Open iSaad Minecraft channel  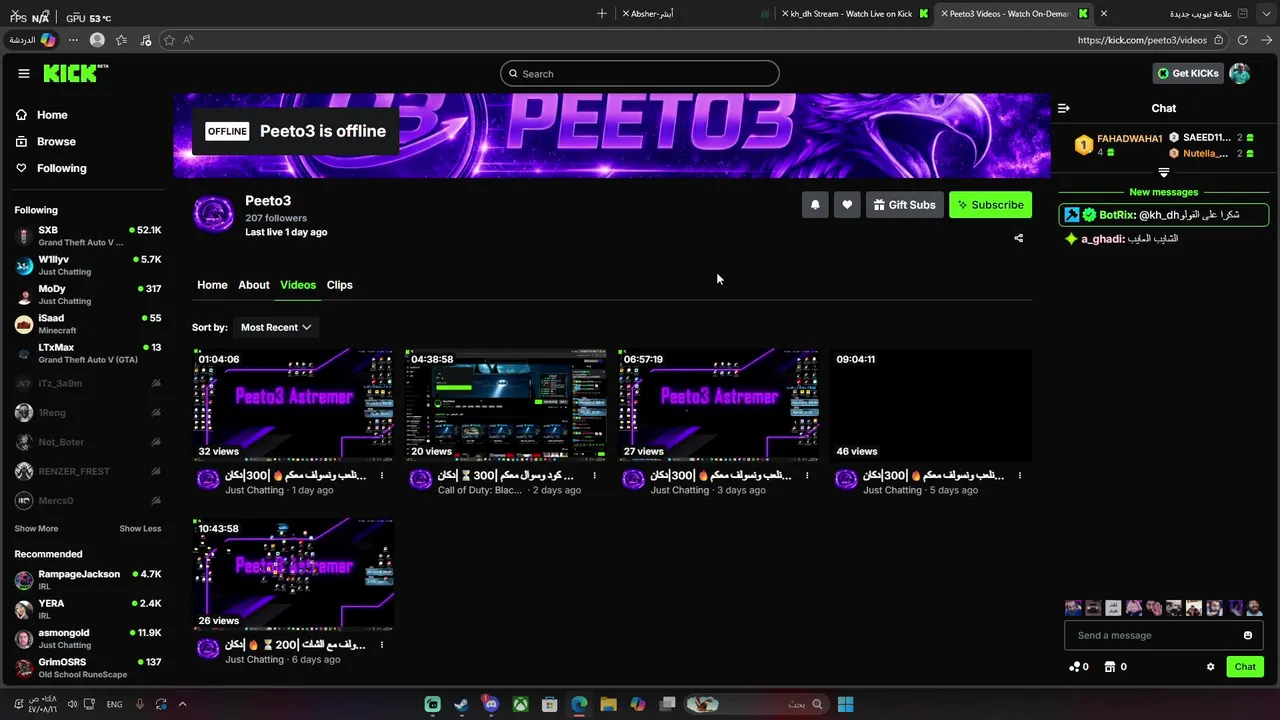tap(88, 324)
